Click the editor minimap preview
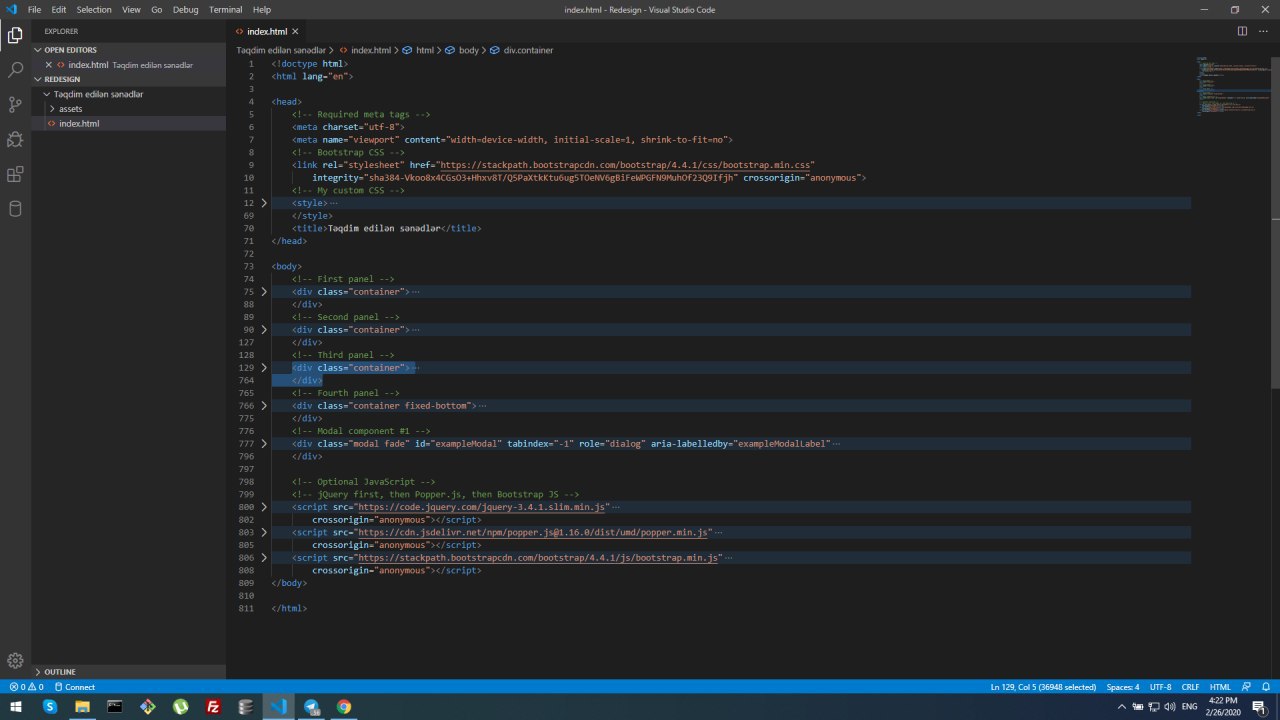Screen dimensions: 1280x720 (1232, 86)
